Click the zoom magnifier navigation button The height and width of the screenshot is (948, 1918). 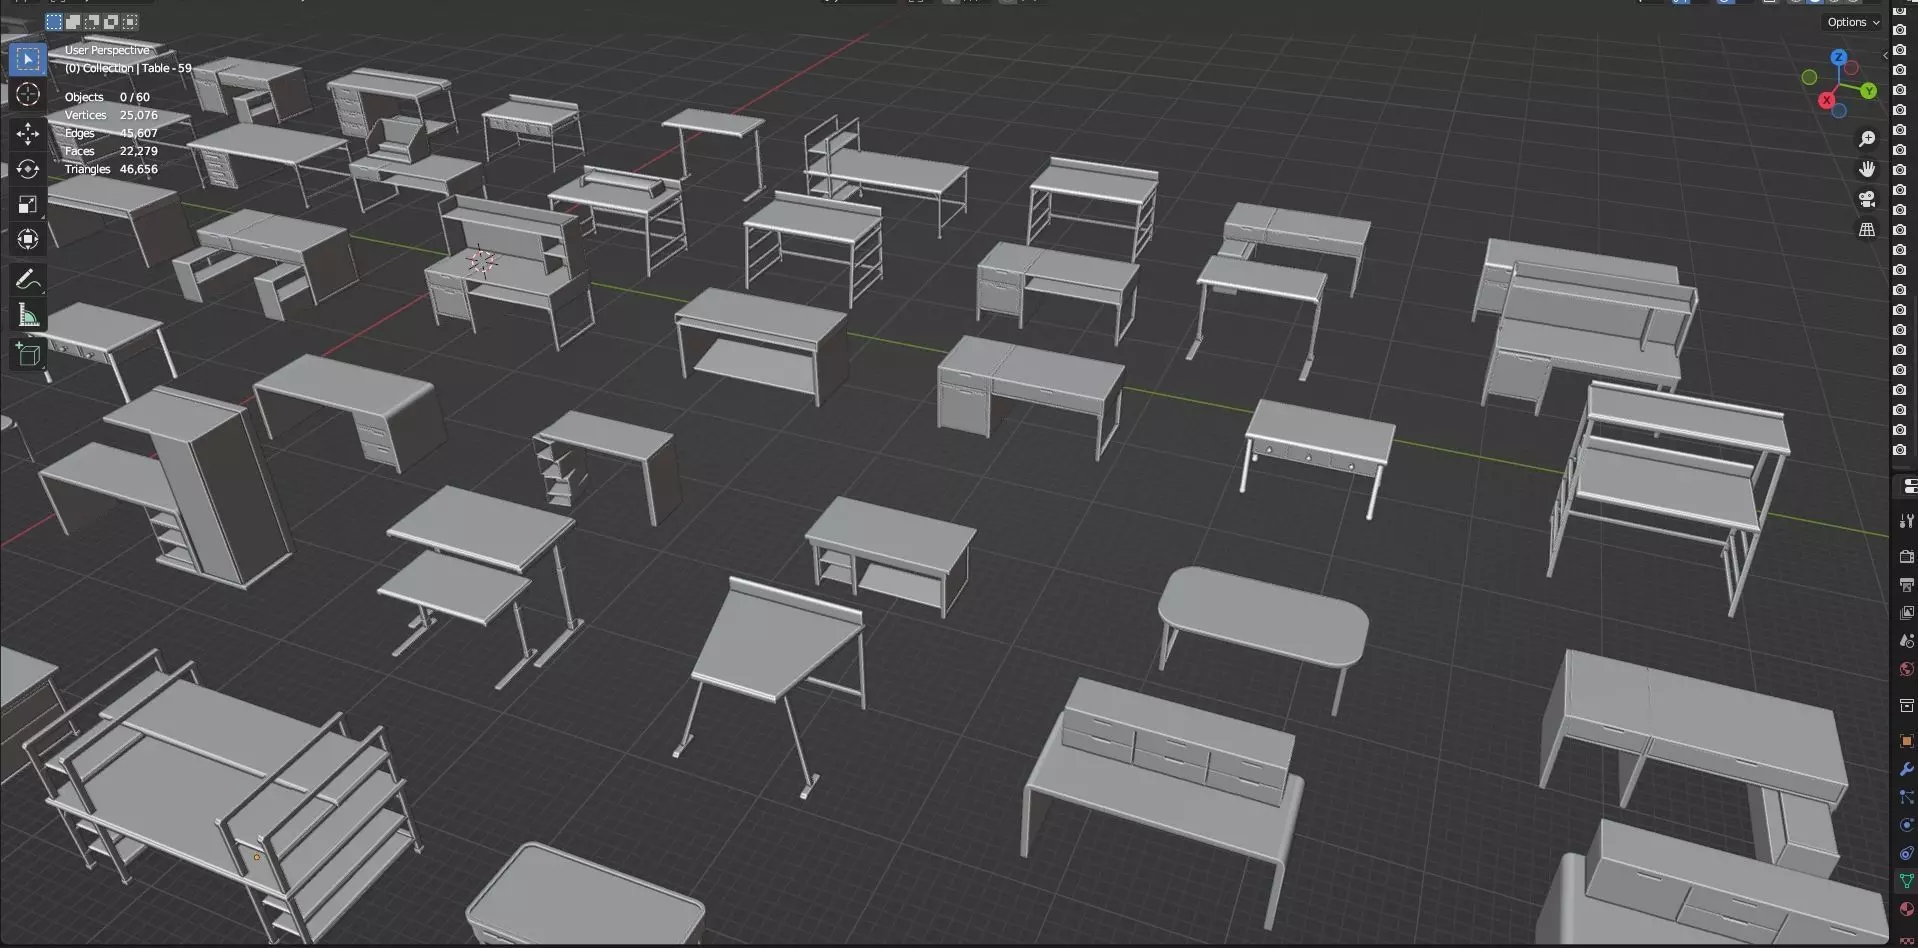point(1867,139)
